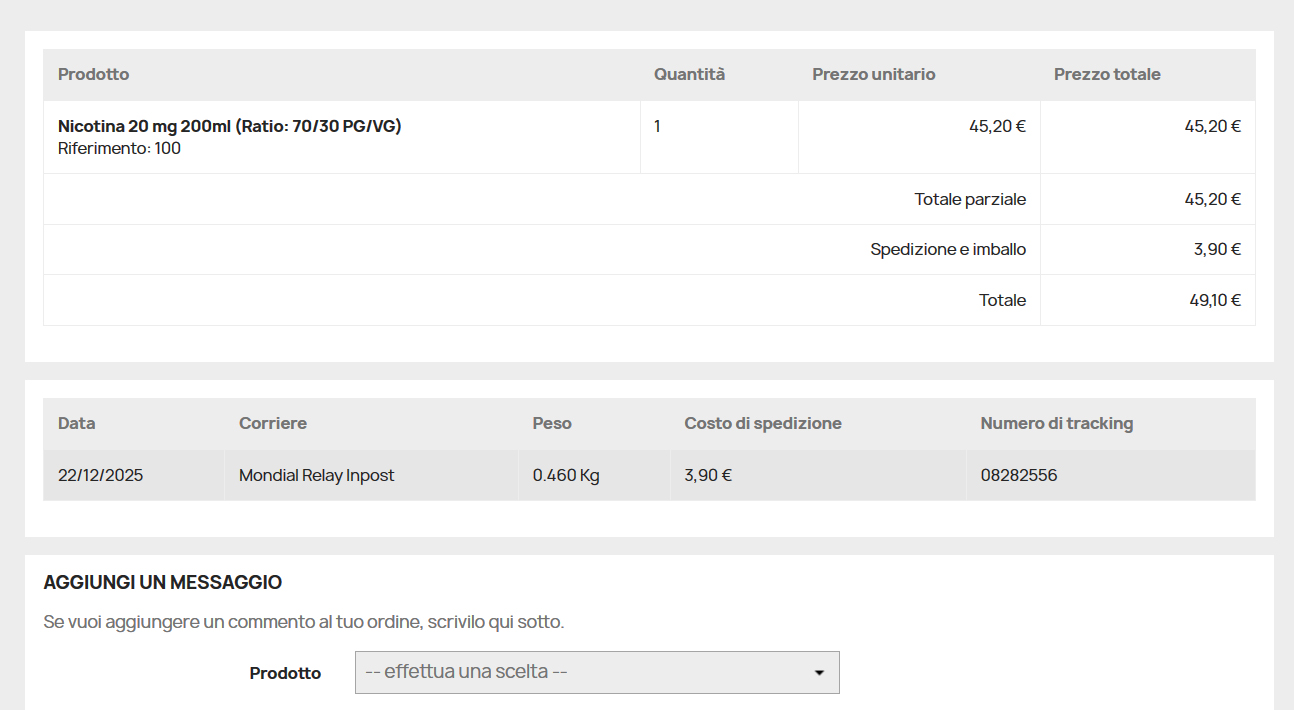Click the Mondial Relay Inpost carrier name

(316, 475)
